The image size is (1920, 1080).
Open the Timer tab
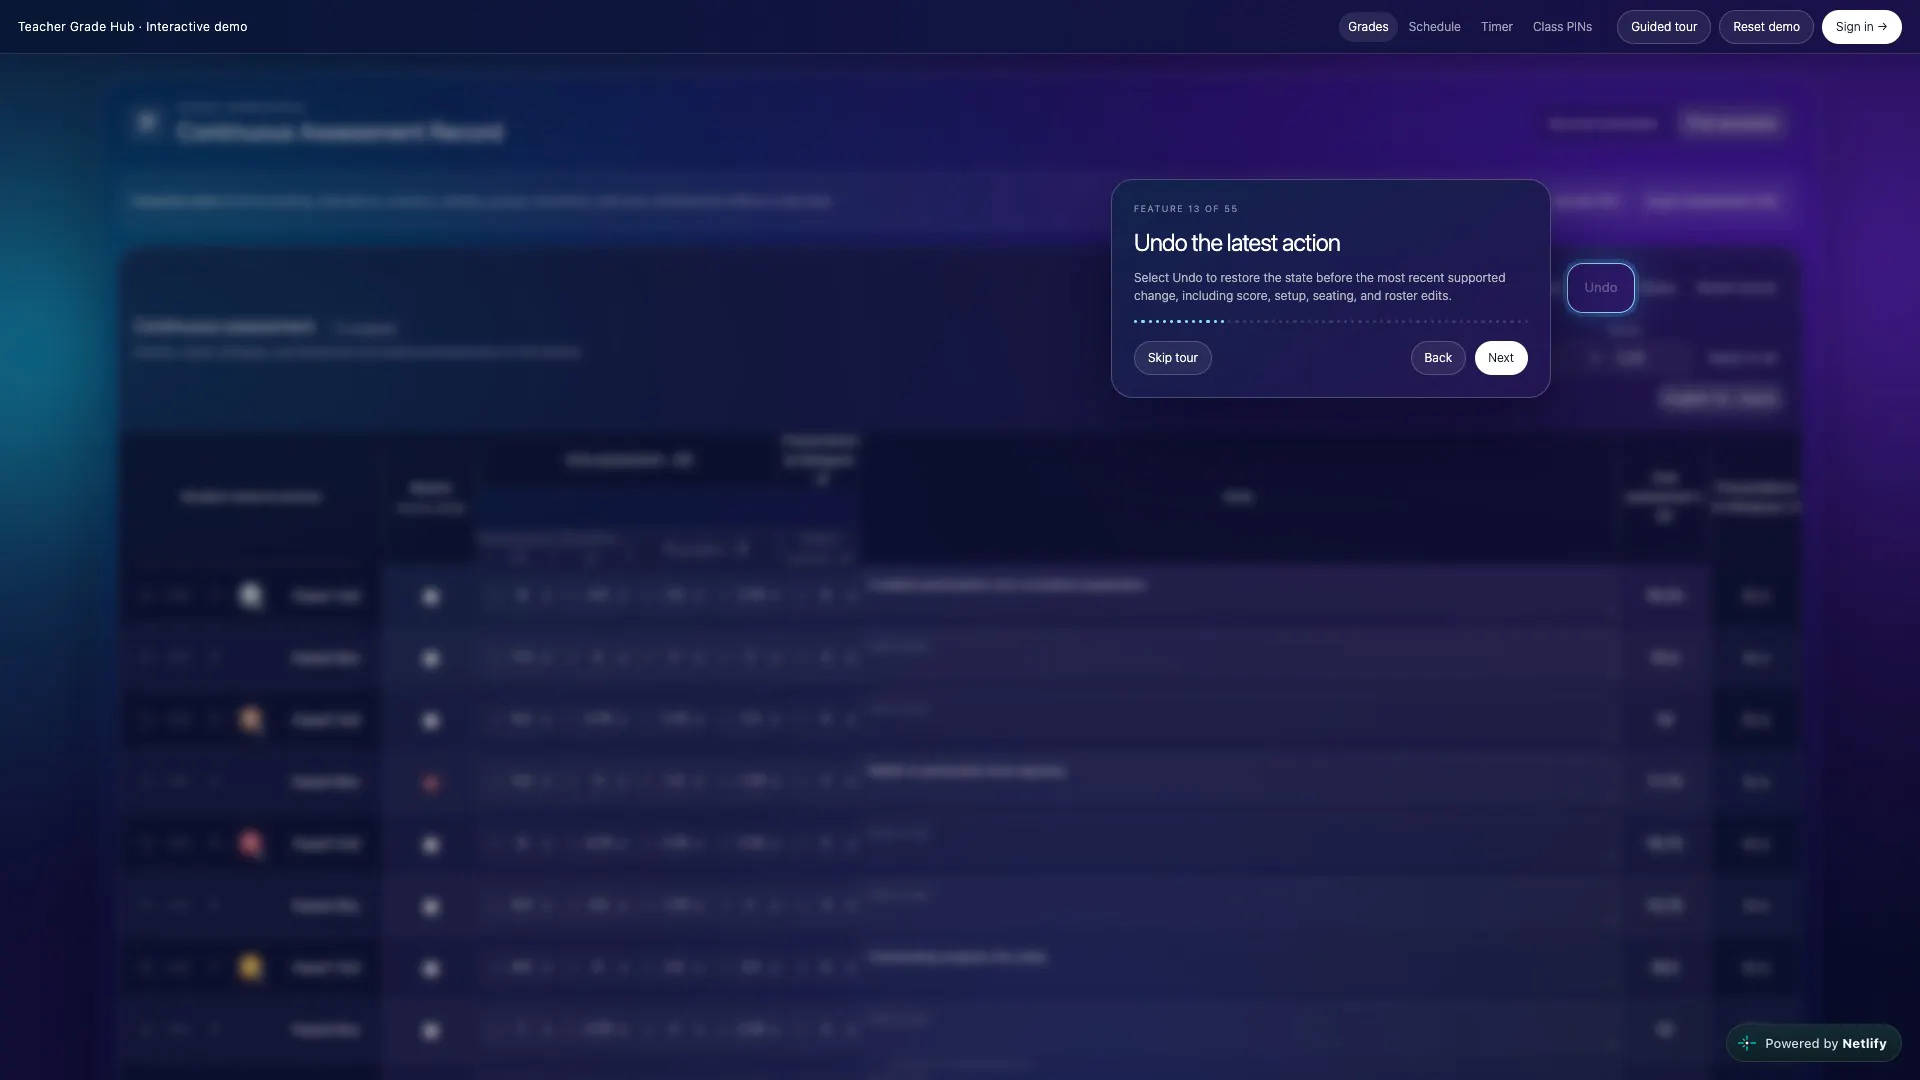(x=1496, y=27)
